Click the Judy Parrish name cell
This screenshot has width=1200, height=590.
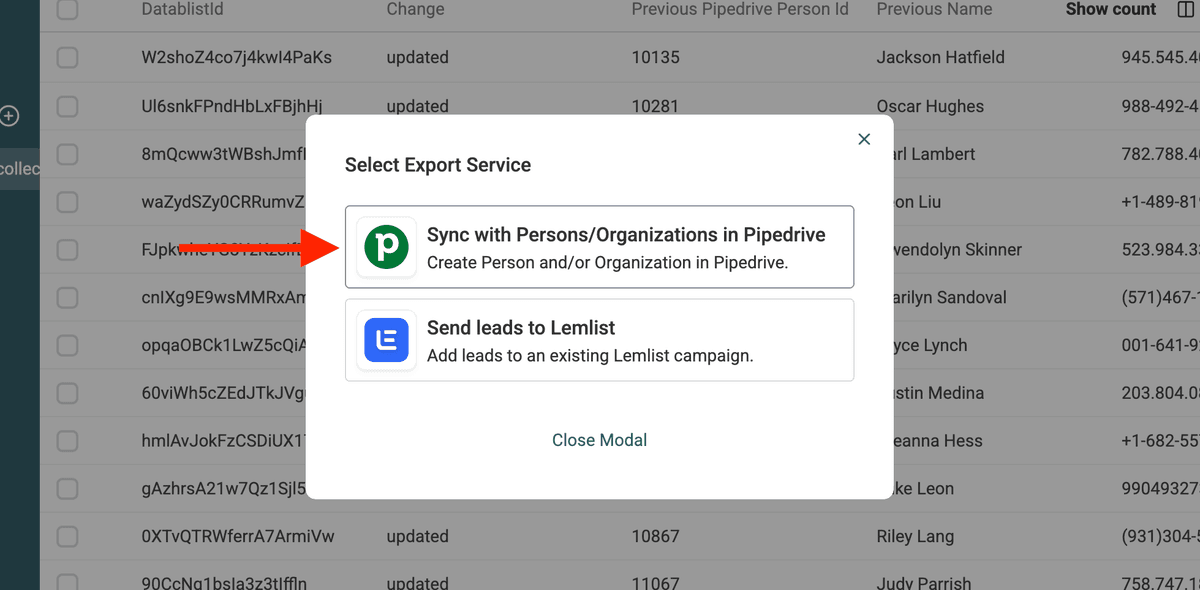pos(923,583)
